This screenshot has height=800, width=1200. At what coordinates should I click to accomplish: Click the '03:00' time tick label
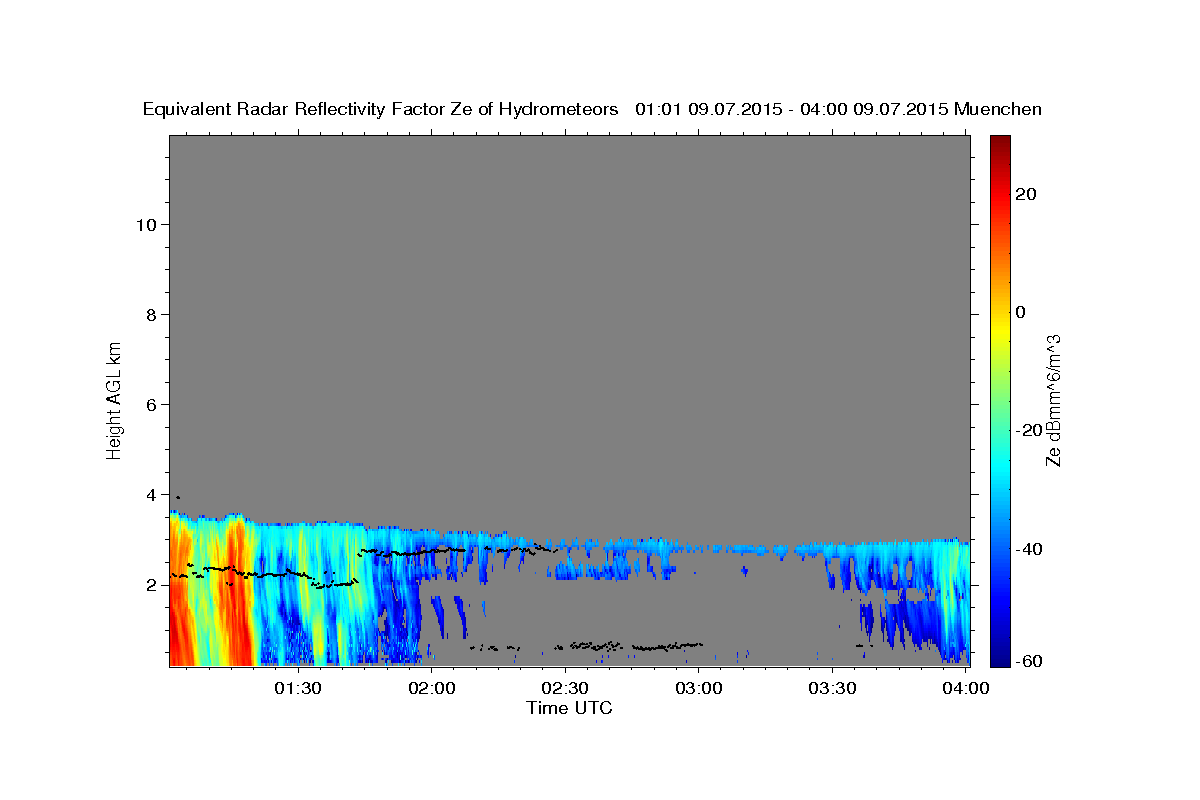pyautogui.click(x=699, y=689)
